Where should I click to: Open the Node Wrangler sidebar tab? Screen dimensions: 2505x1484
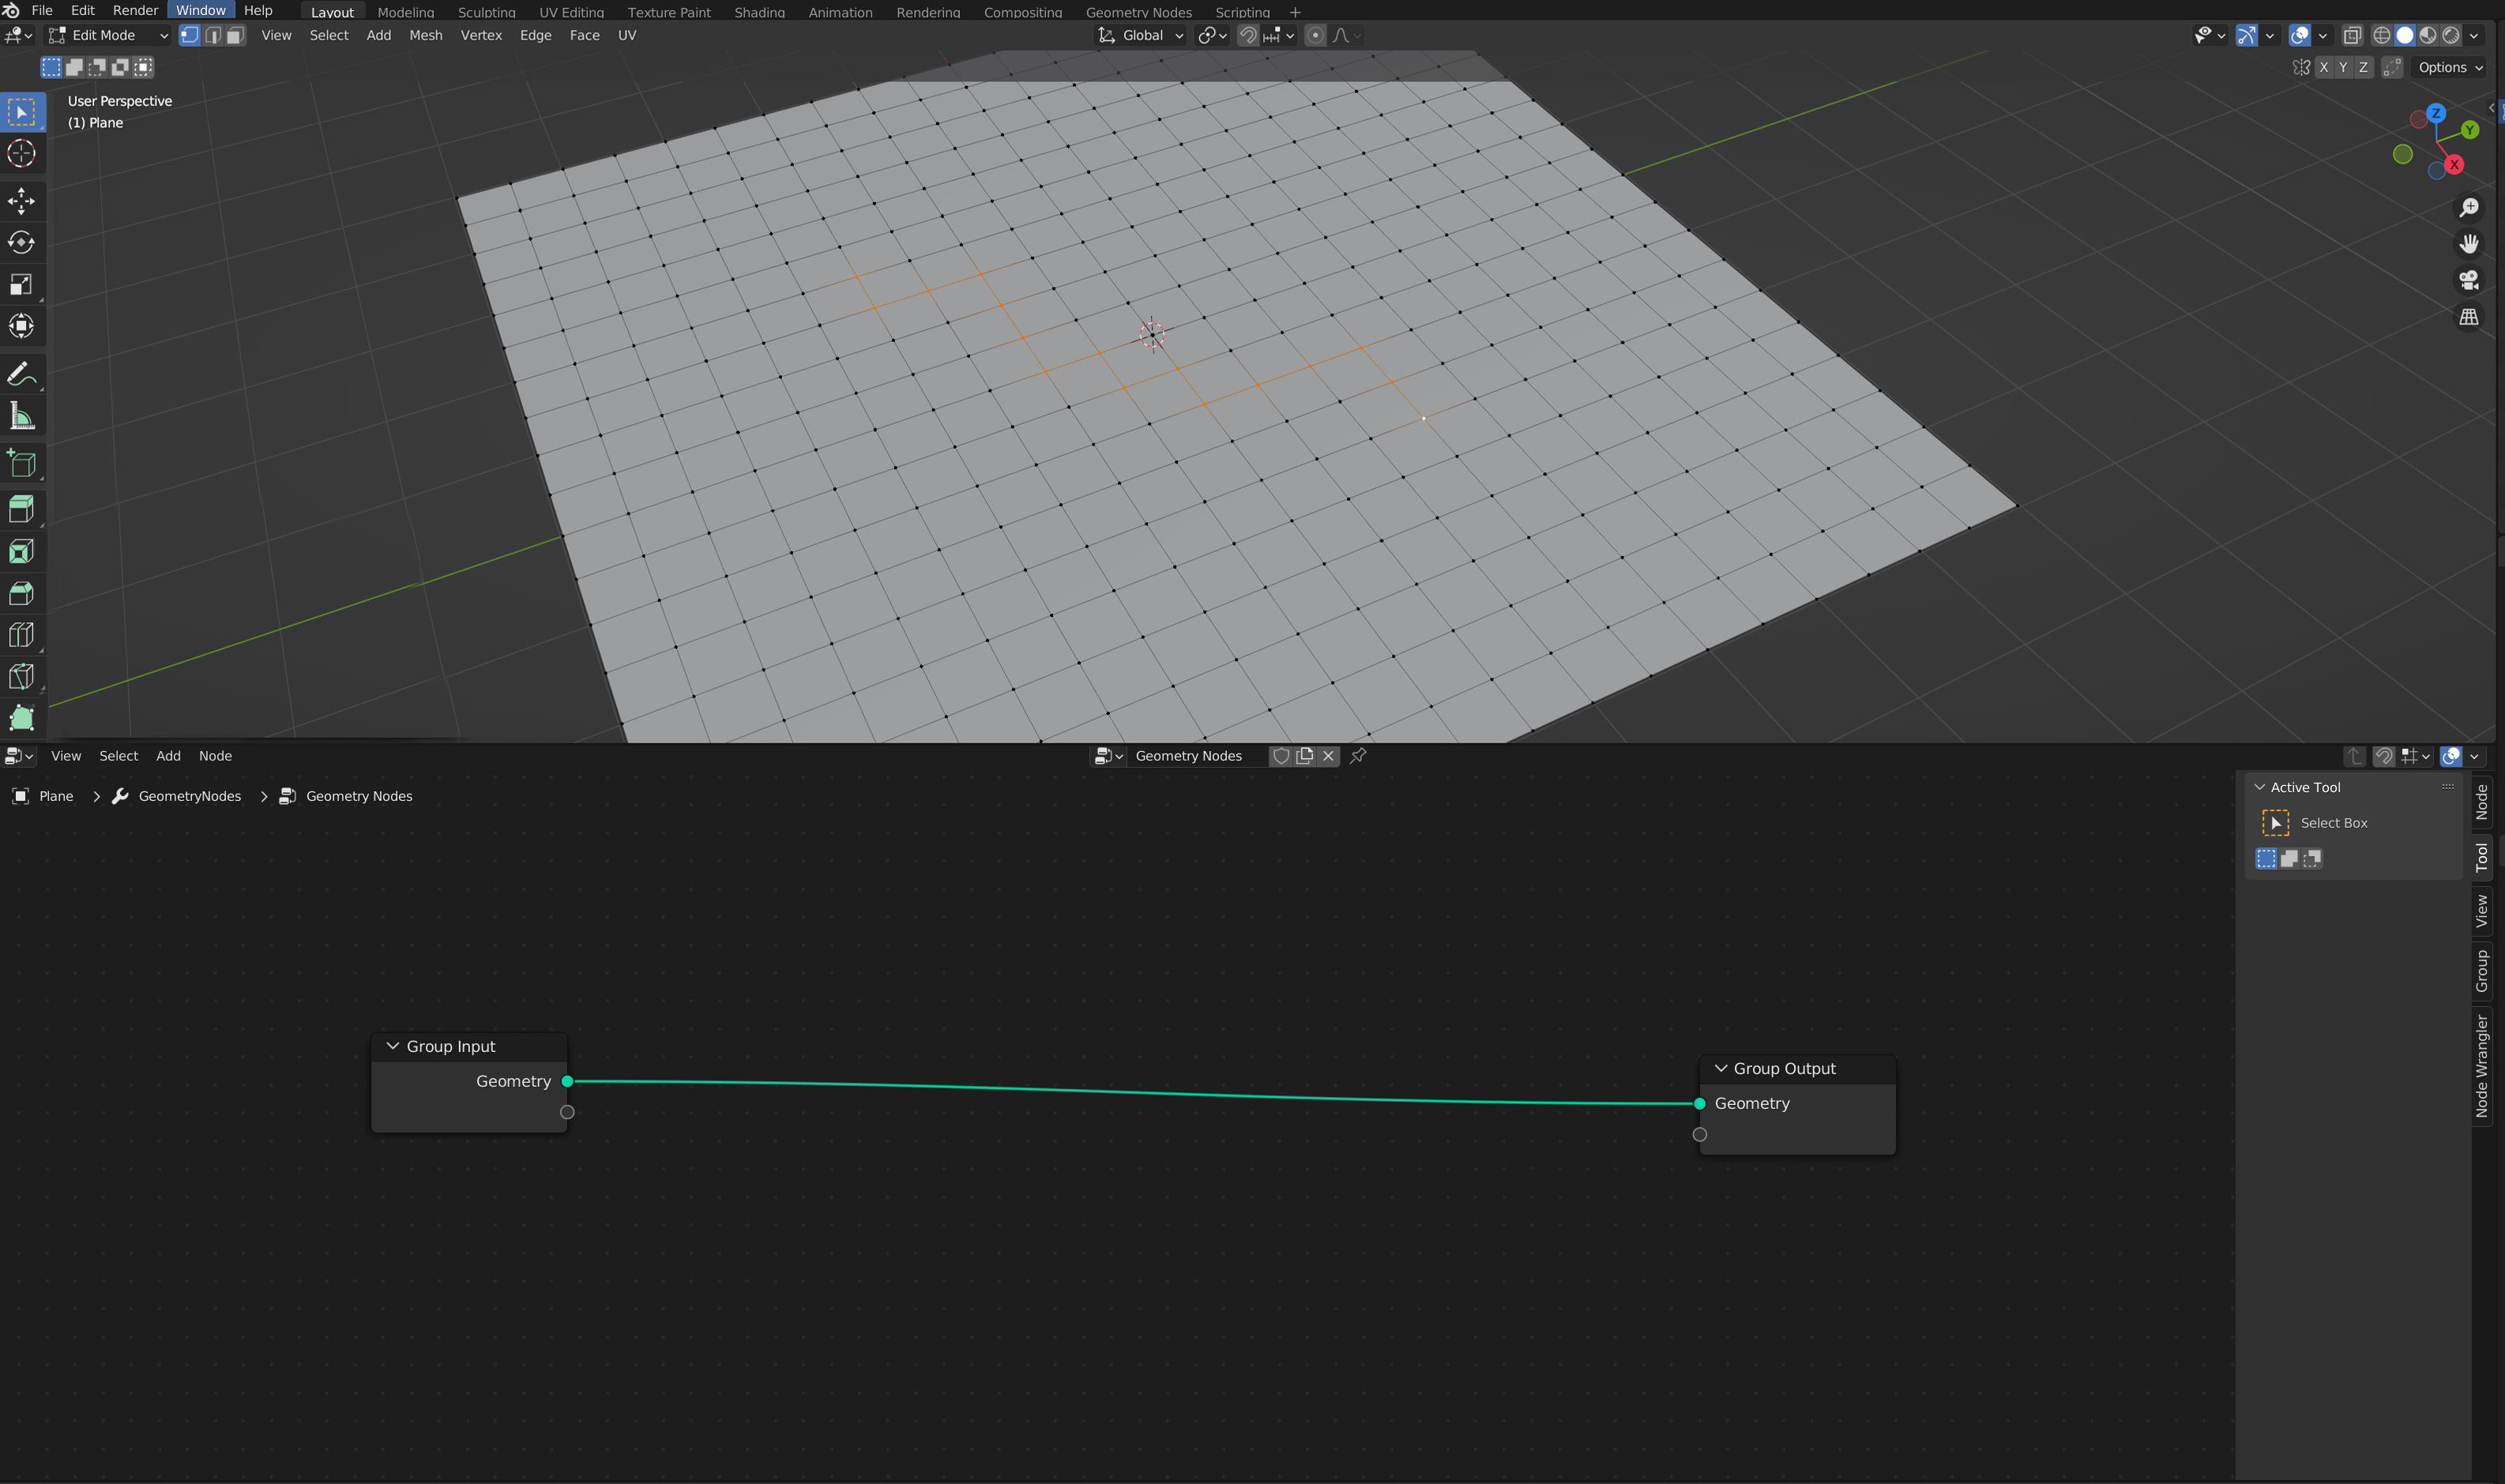[2481, 1066]
